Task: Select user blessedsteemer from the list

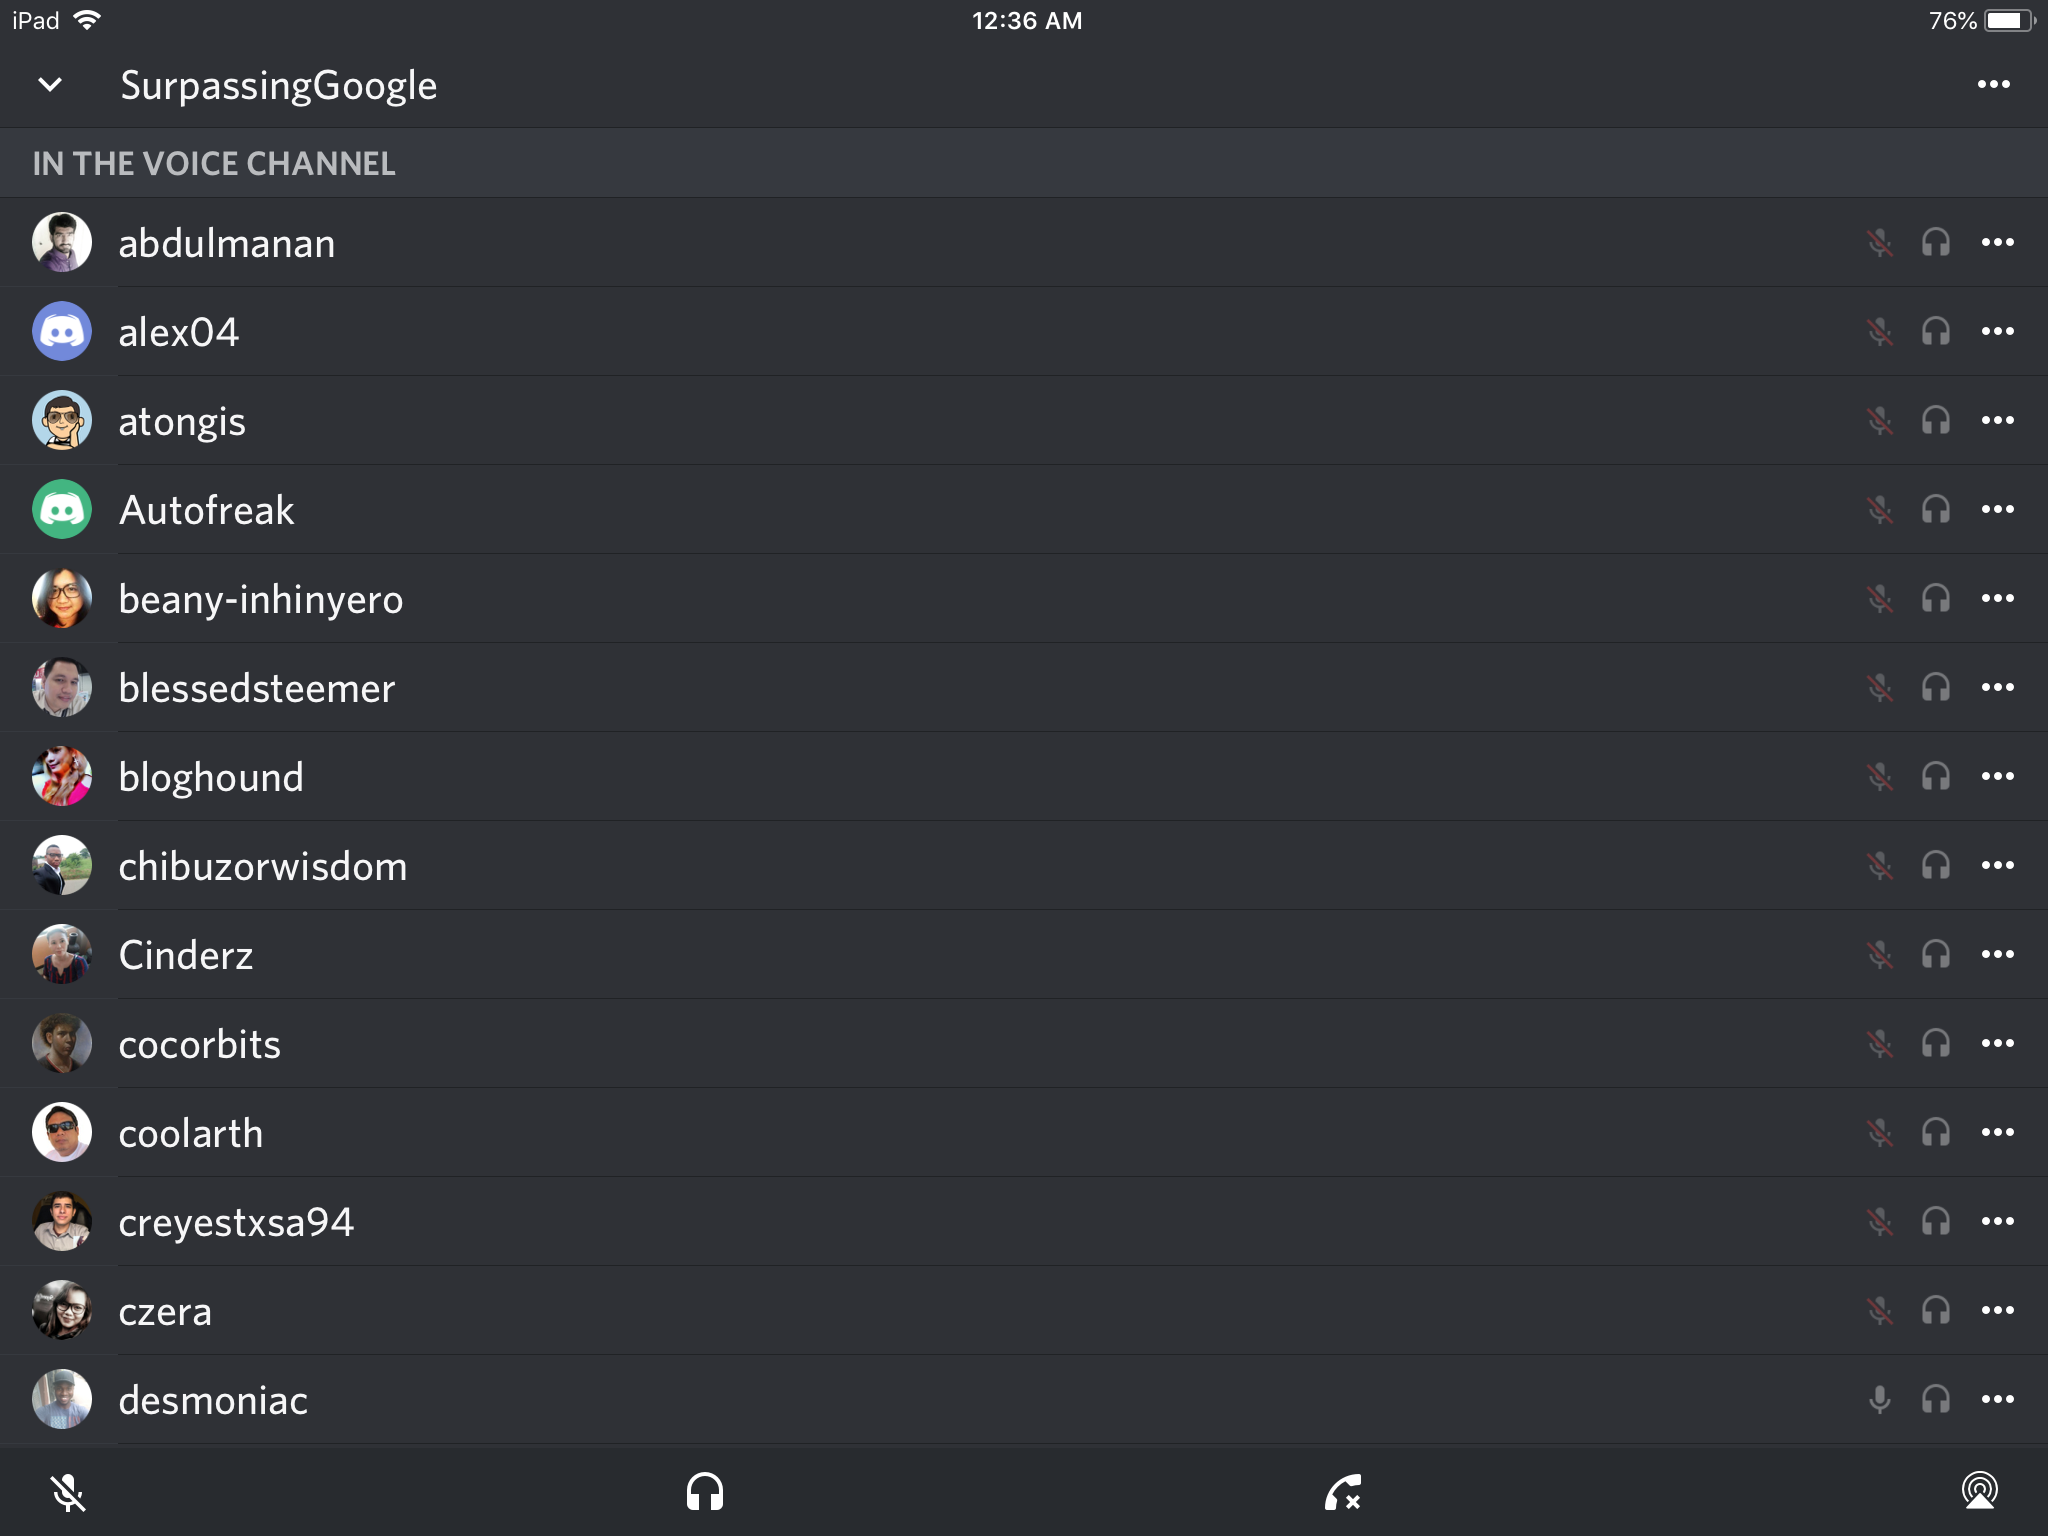Action: (1024, 687)
